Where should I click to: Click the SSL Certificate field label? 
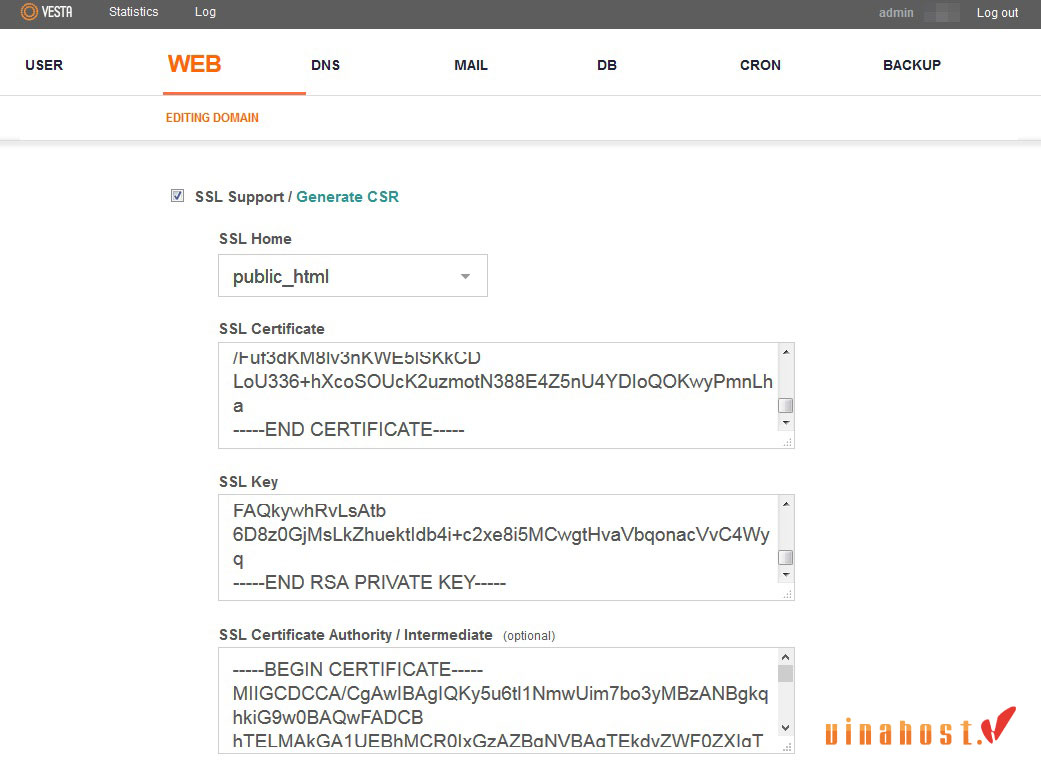(272, 329)
